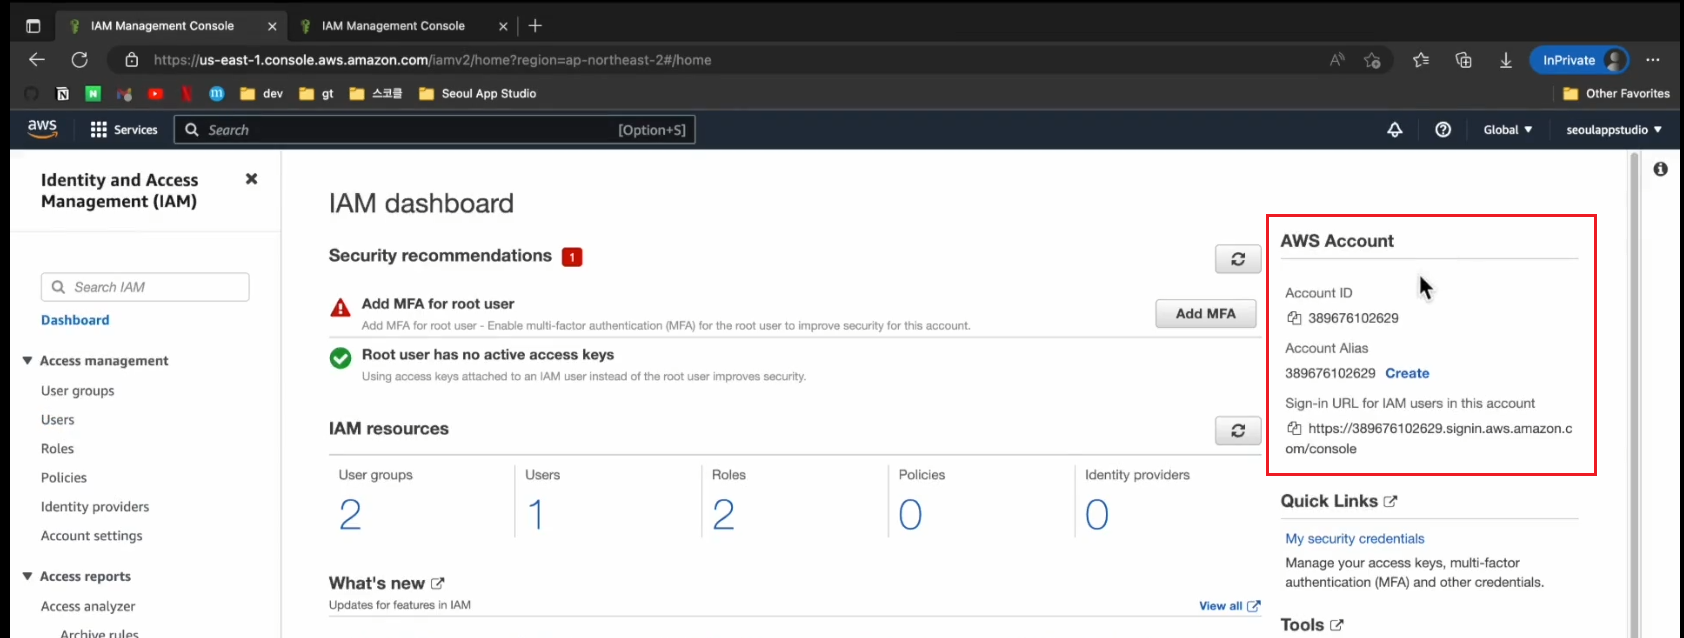Go to Dashboard in the sidebar
Image resolution: width=1684 pixels, height=638 pixels.
coord(75,320)
